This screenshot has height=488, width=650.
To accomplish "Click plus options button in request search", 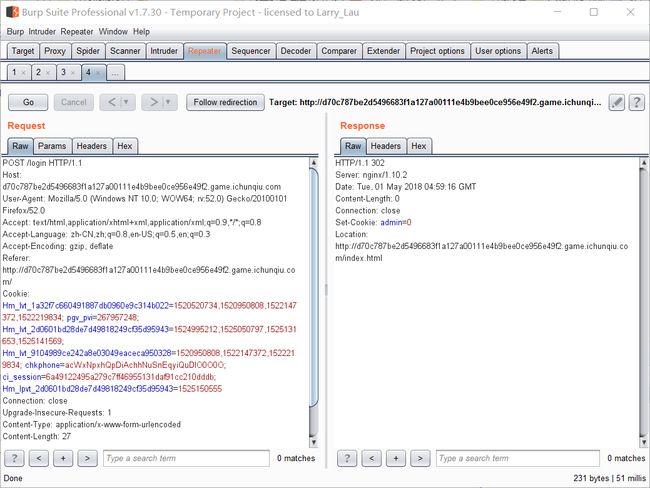I will 63,458.
